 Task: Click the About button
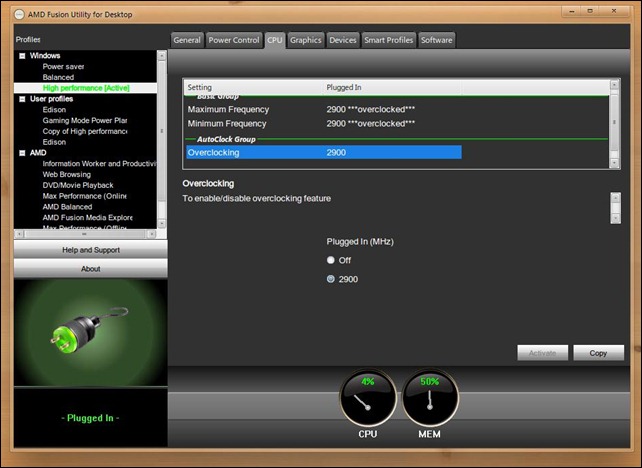[91, 269]
